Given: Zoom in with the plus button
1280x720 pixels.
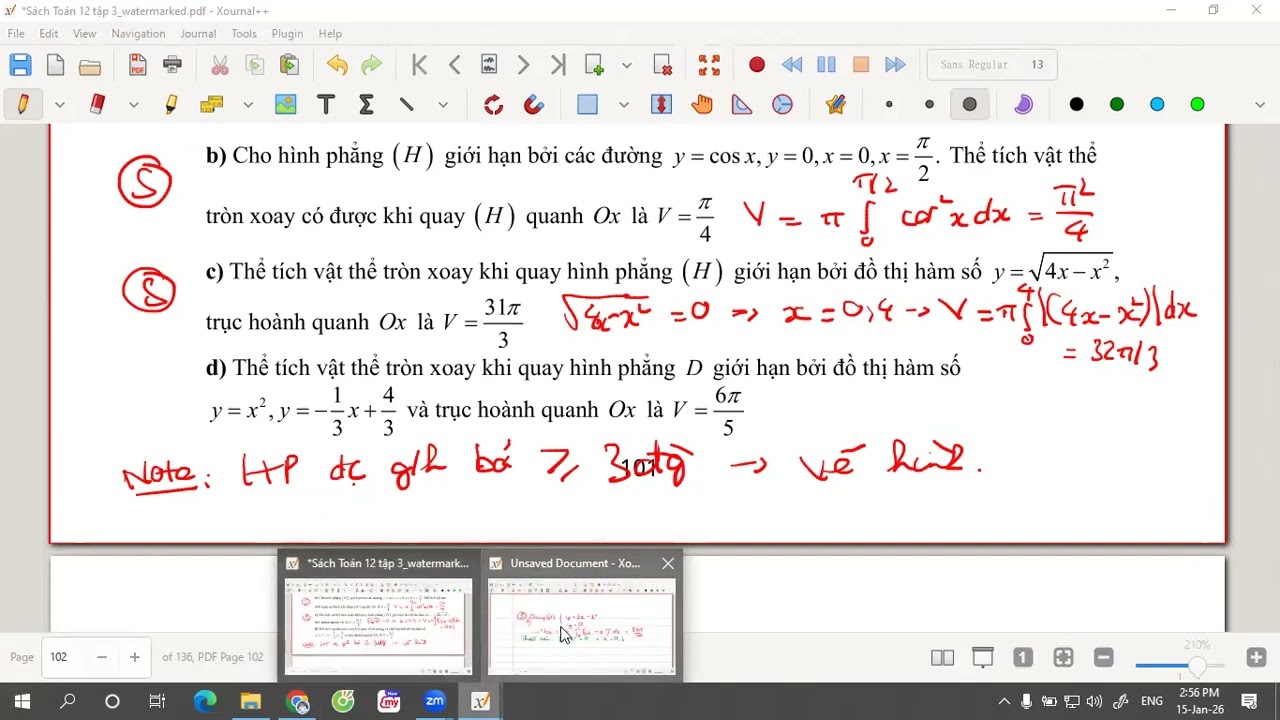Looking at the screenshot, I should click(x=1257, y=657).
